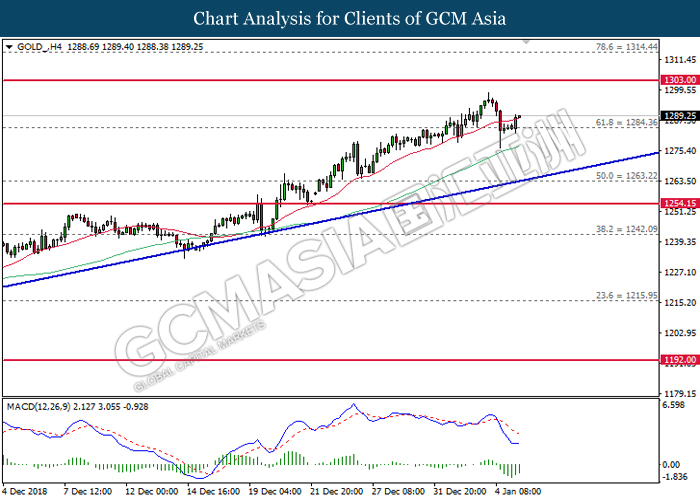
Task: Click the 1179.15 price axis value
Action: 680,394
